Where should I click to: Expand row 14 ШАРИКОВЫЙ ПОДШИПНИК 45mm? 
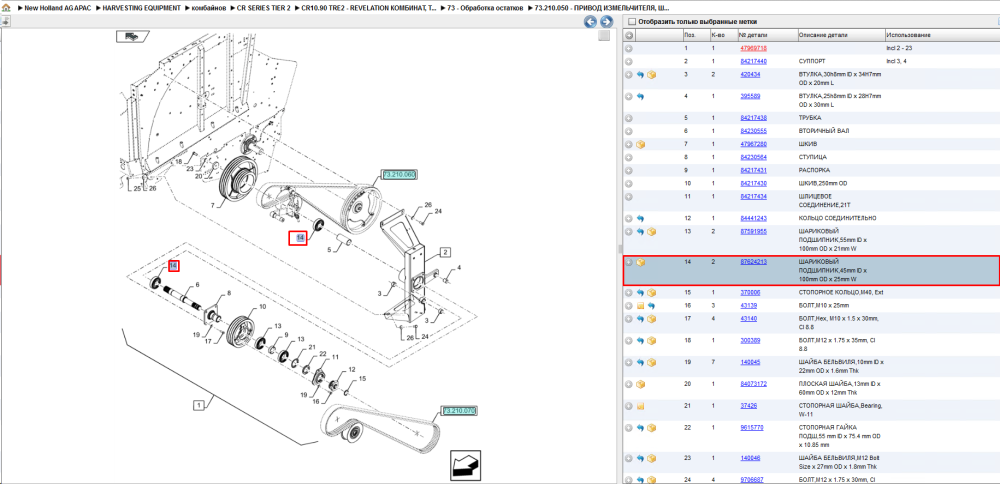click(629, 262)
